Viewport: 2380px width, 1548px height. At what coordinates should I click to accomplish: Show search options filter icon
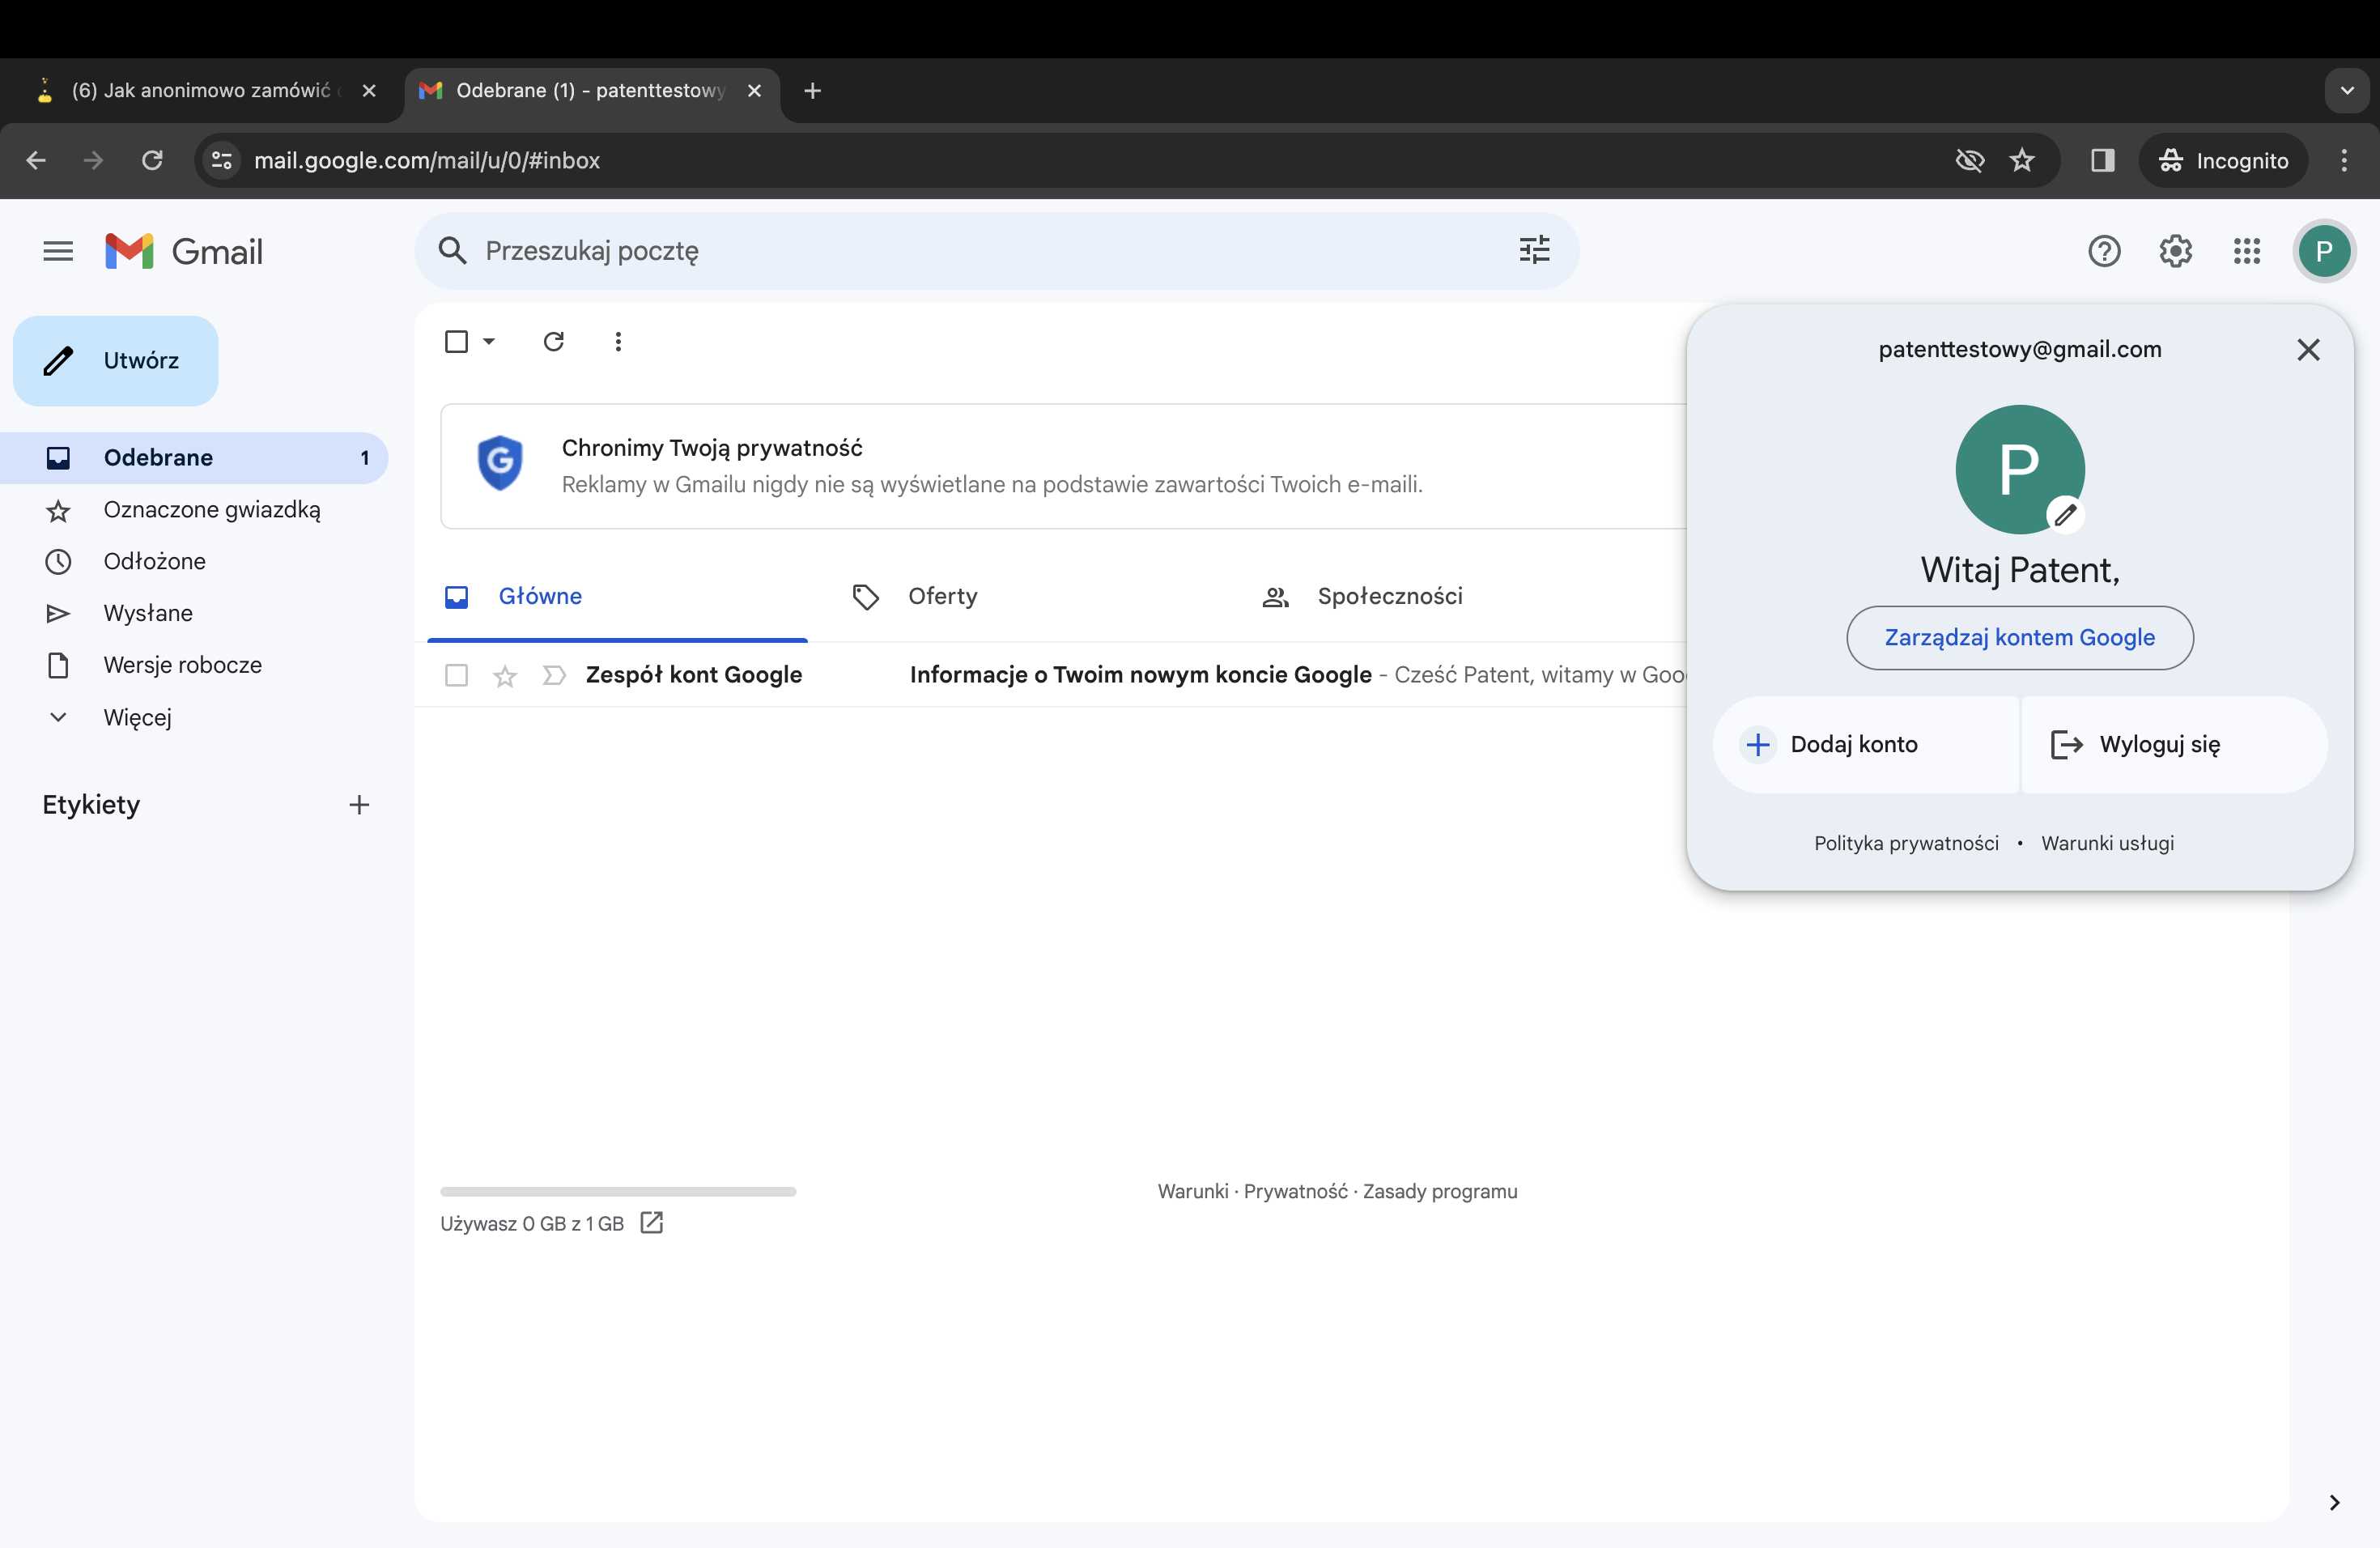click(x=1534, y=250)
